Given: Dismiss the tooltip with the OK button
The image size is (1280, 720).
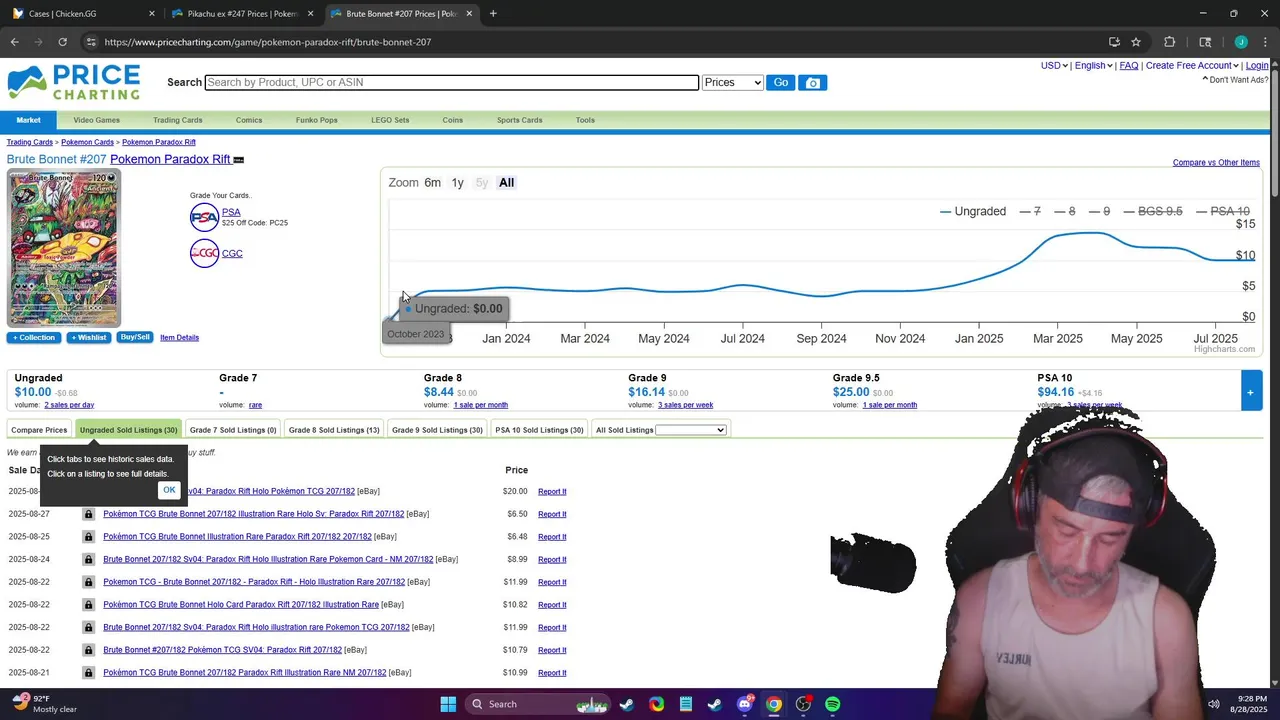Looking at the screenshot, I should pos(169,490).
